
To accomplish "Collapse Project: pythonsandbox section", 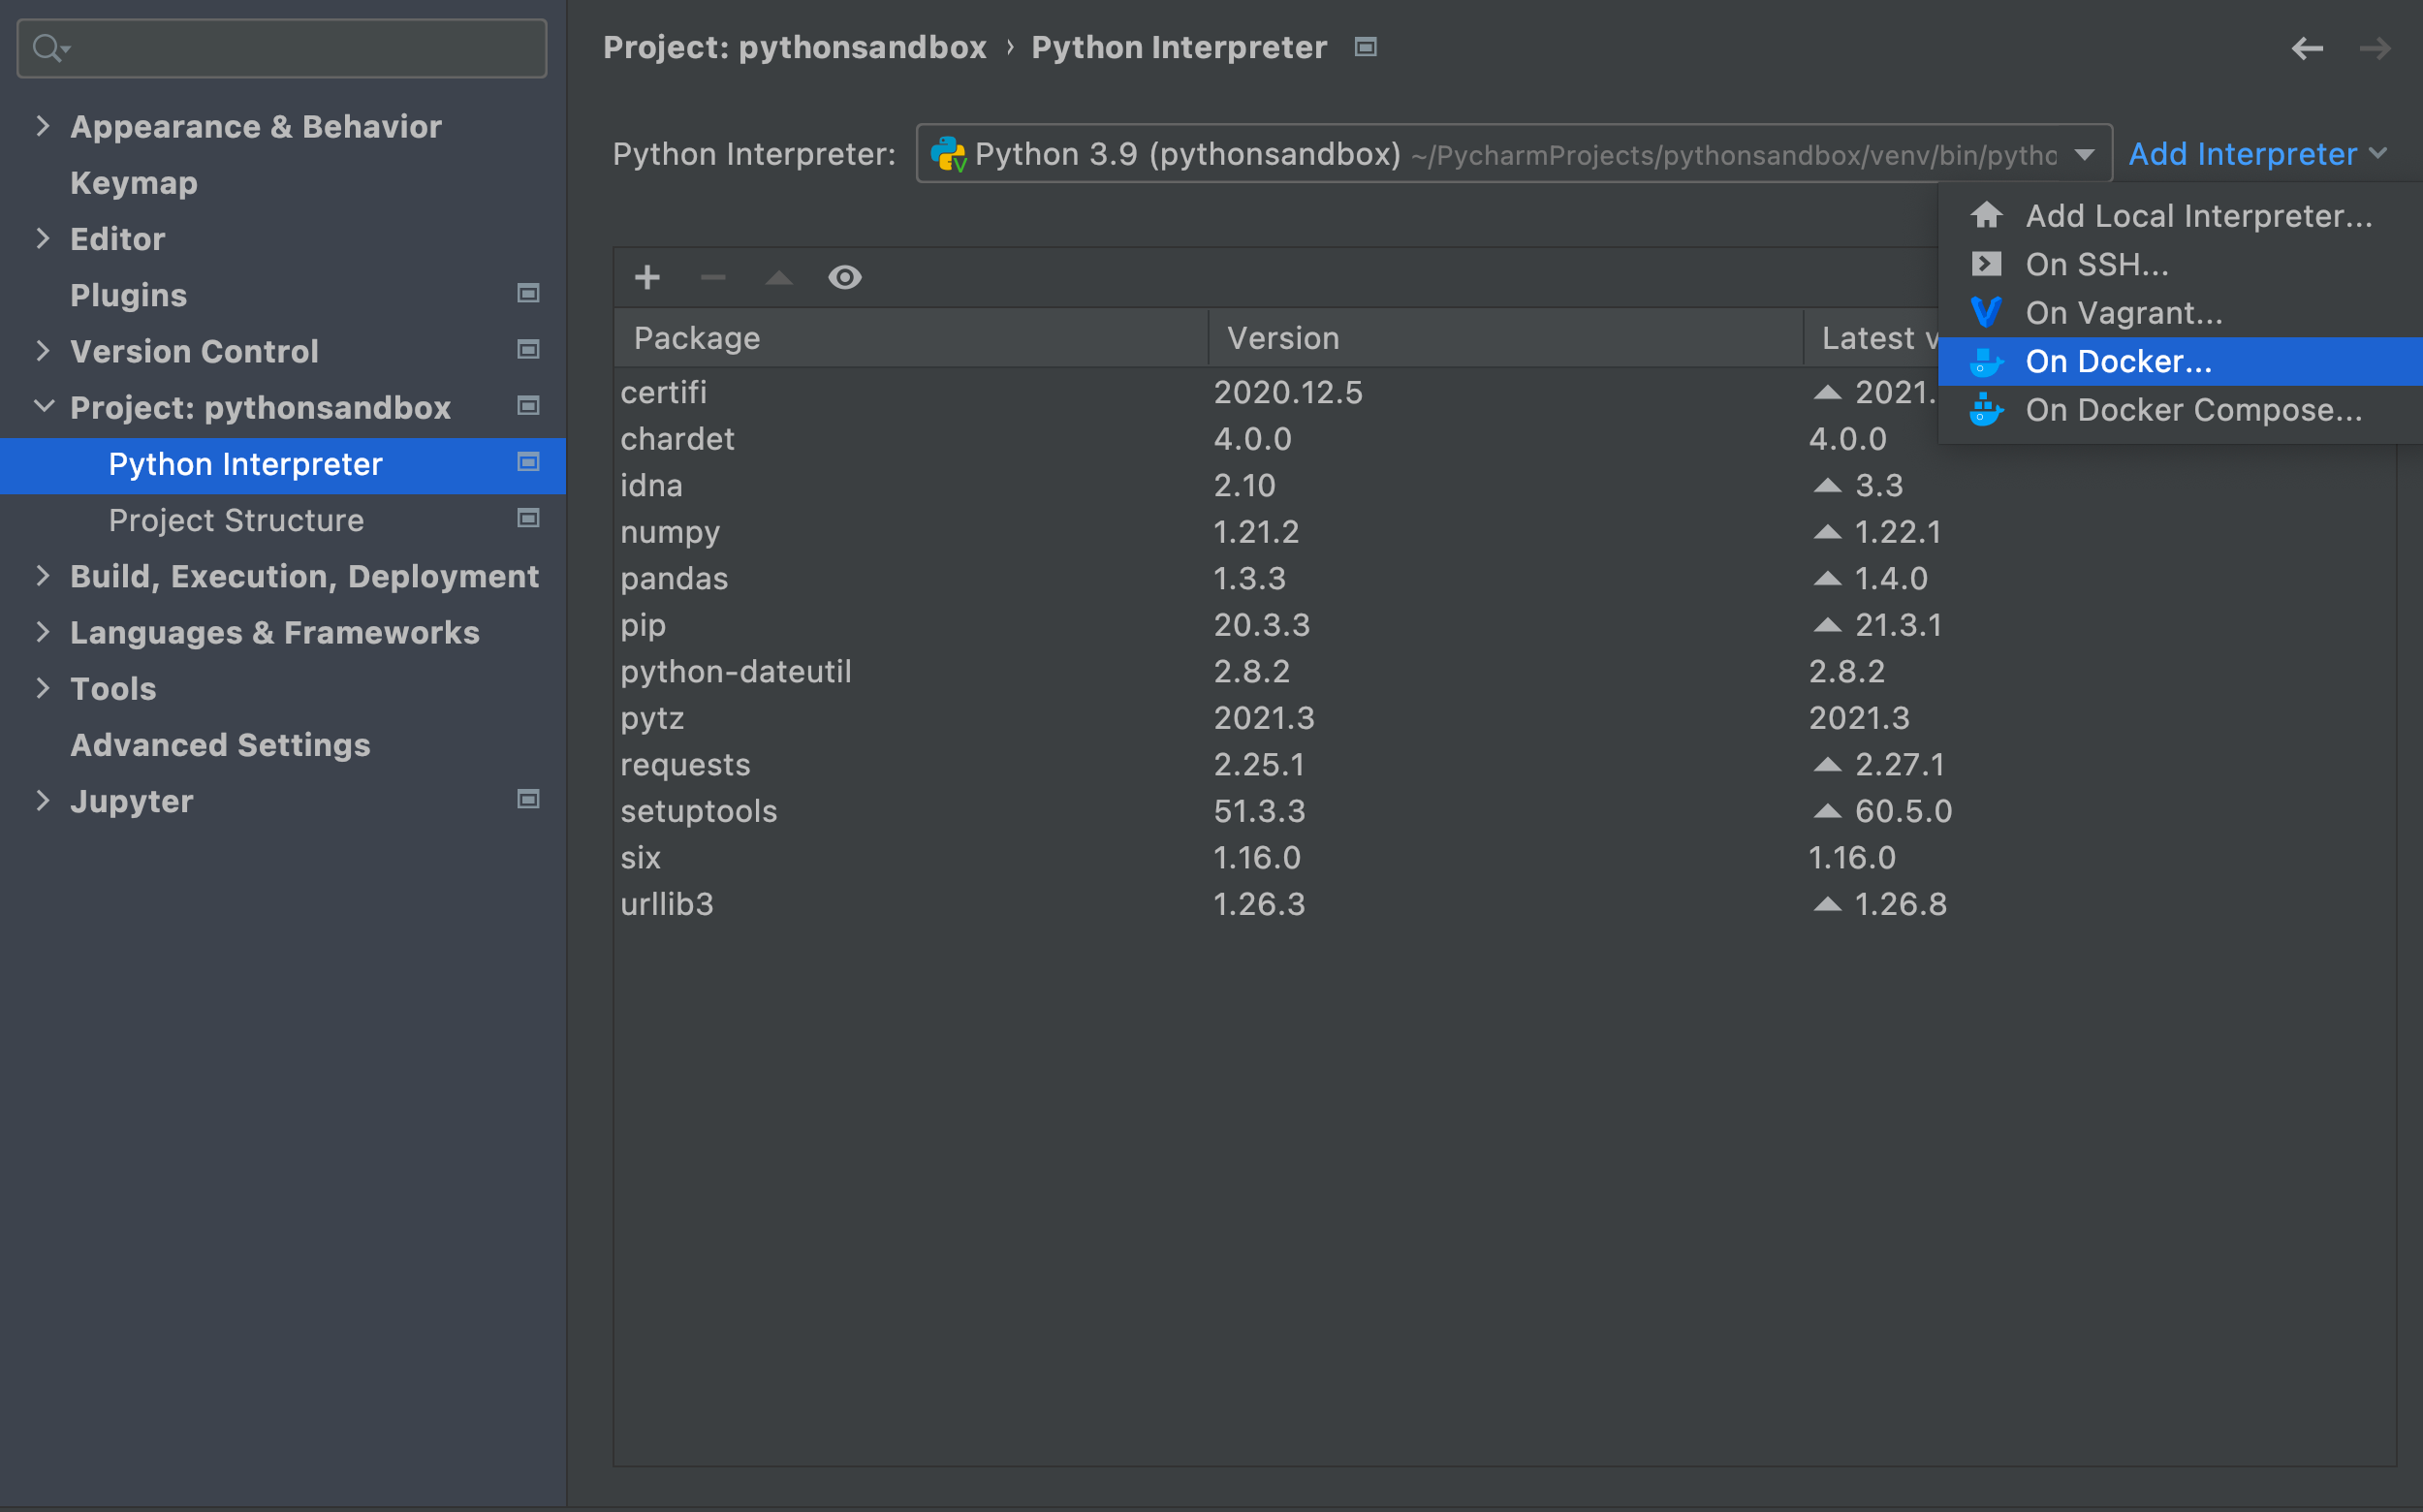I will (x=44, y=406).
